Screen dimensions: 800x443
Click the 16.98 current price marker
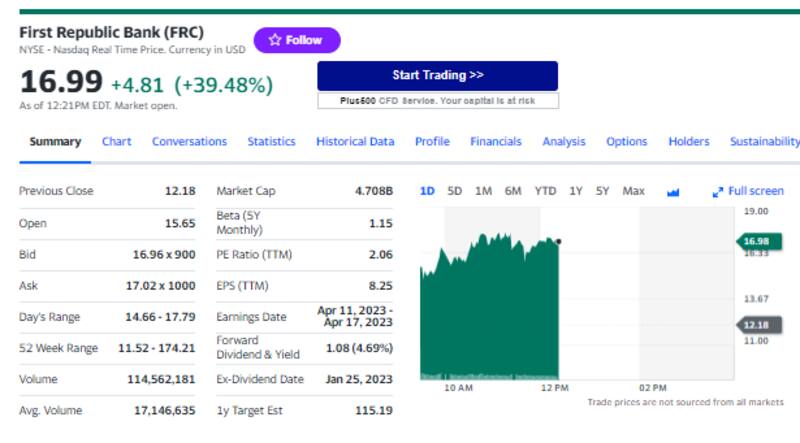756,241
